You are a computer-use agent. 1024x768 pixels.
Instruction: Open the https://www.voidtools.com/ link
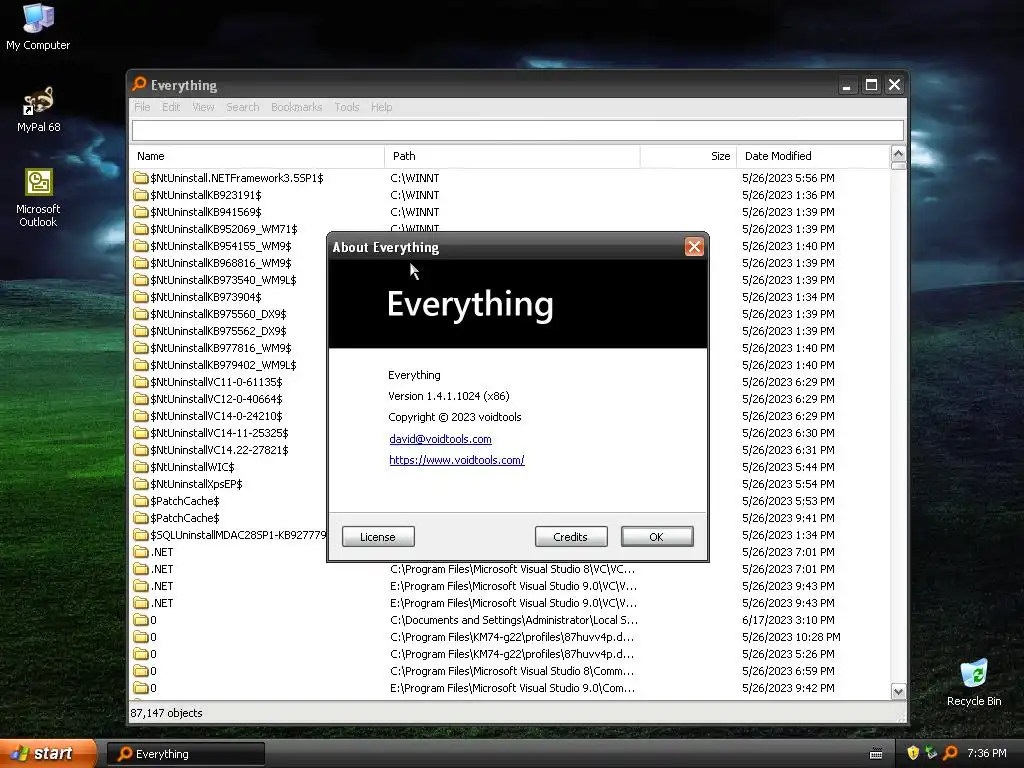point(456,460)
